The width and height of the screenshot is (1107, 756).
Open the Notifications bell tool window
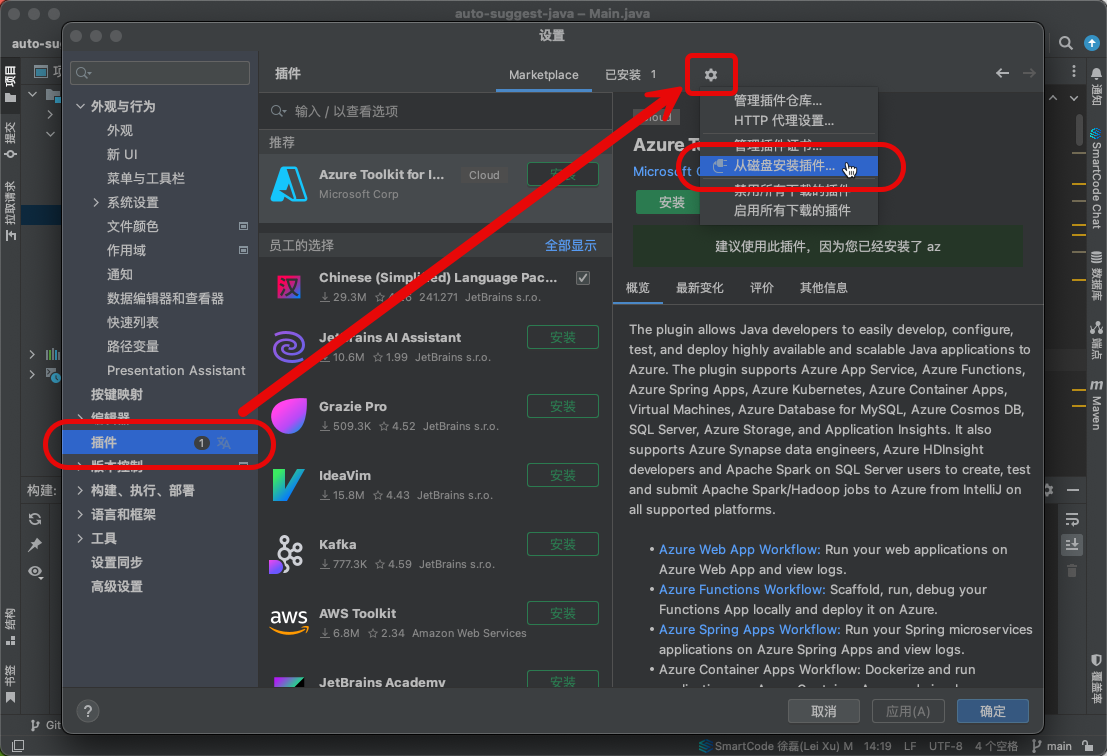coord(1096,87)
